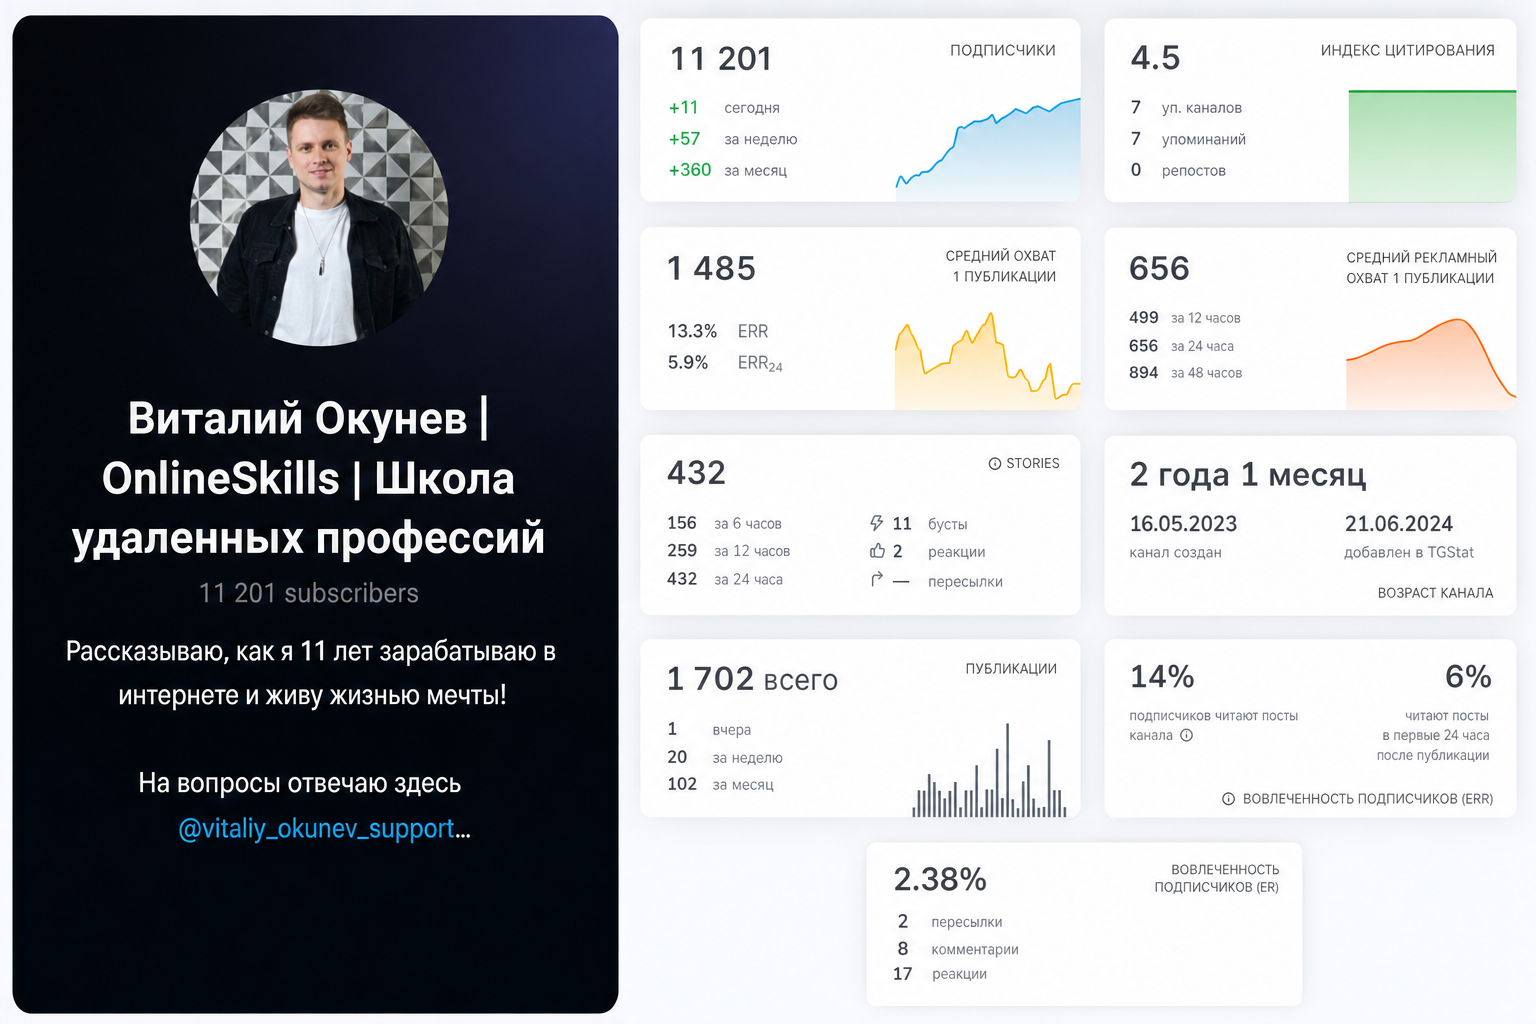Open the ИНДЕКС ЦИТИРОВАНИЯ card heading
Viewport: 1536px width, 1024px height.
(x=1407, y=50)
